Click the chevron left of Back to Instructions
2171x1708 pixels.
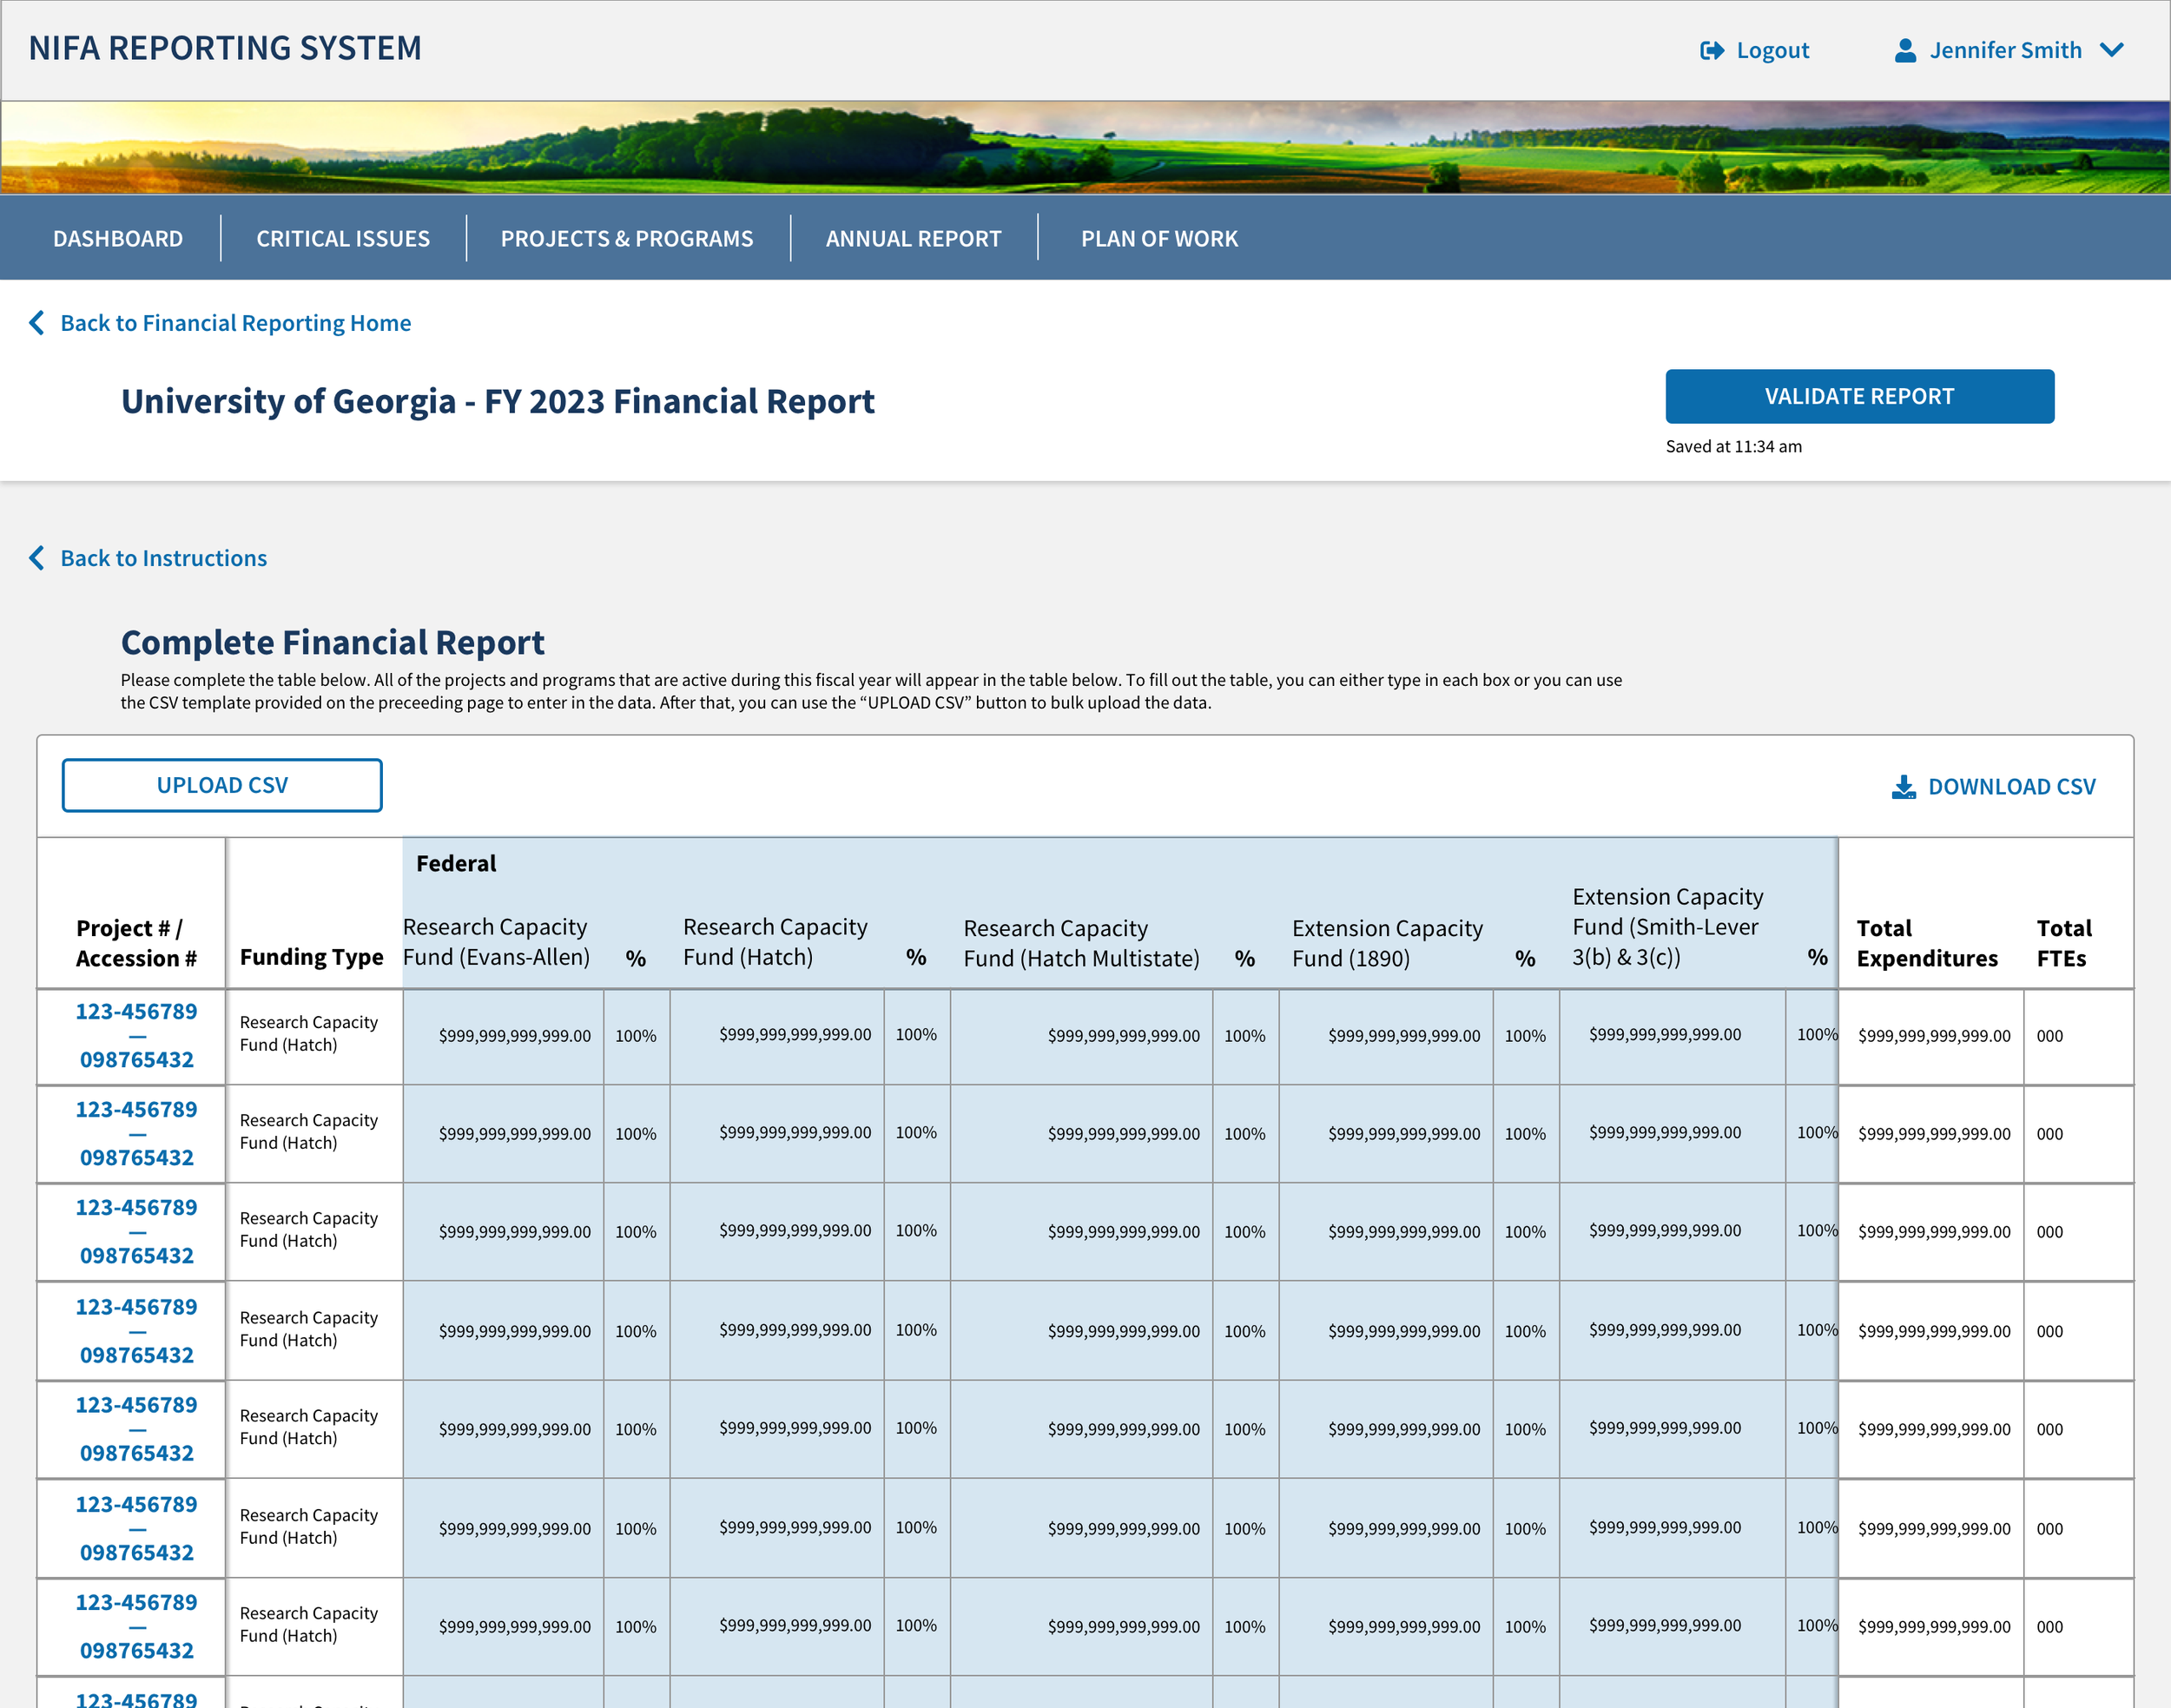[x=37, y=558]
